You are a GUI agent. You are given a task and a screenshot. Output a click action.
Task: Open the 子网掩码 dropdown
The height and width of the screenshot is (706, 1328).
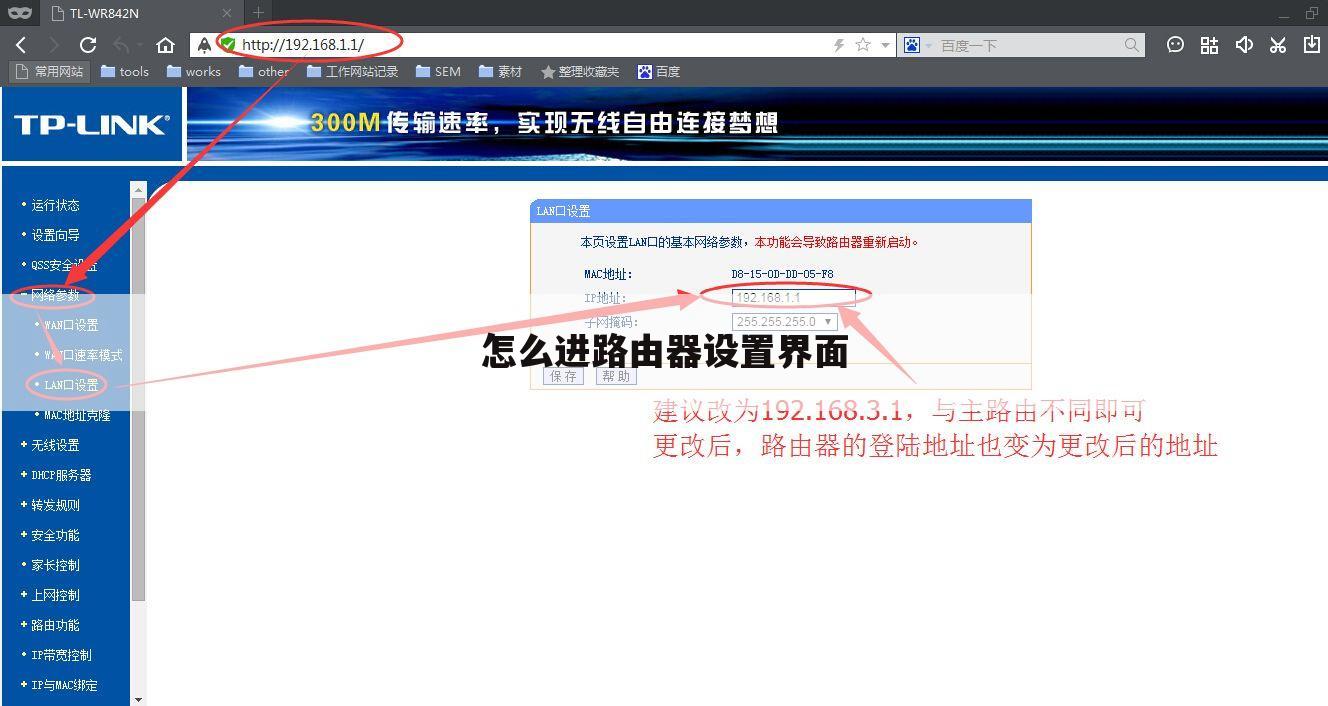tap(784, 322)
